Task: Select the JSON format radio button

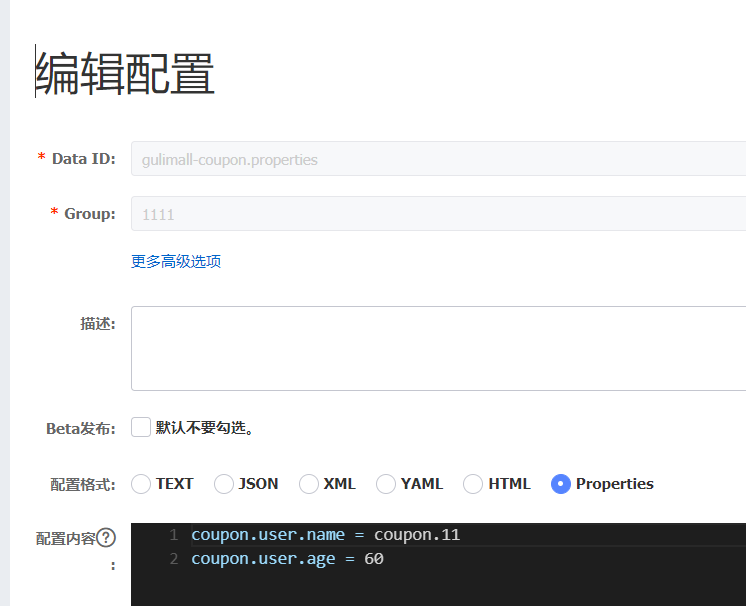Action: point(224,484)
